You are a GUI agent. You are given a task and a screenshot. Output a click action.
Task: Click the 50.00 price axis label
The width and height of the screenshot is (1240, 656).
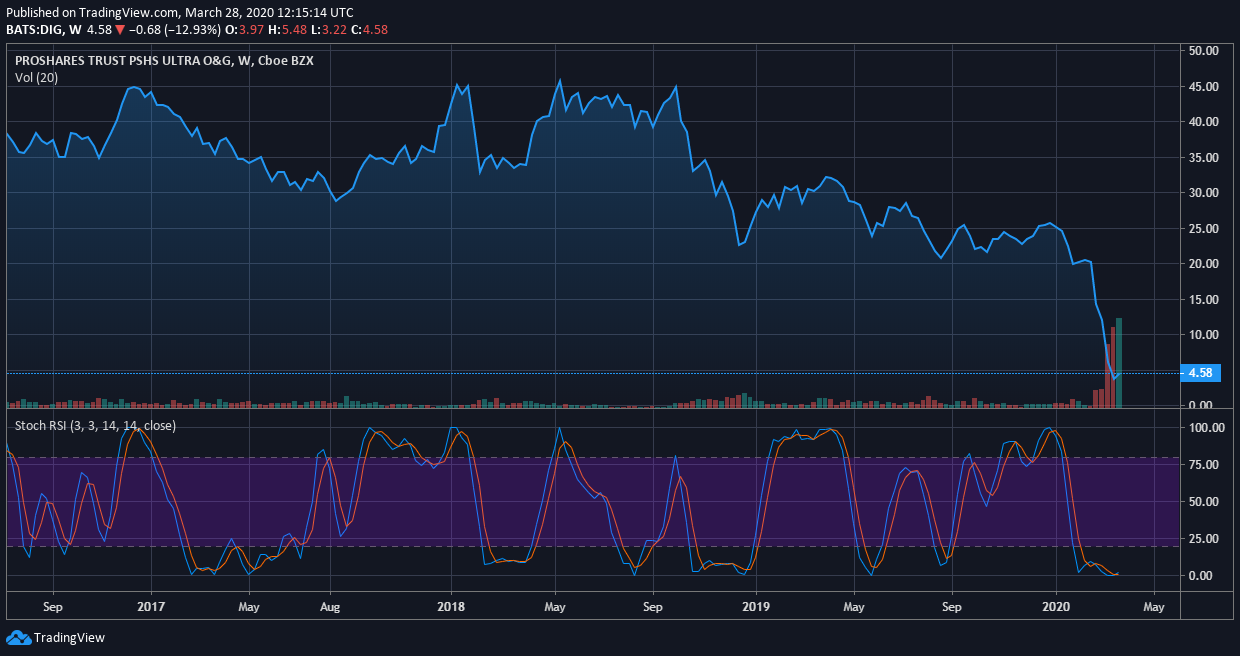pyautogui.click(x=1203, y=50)
